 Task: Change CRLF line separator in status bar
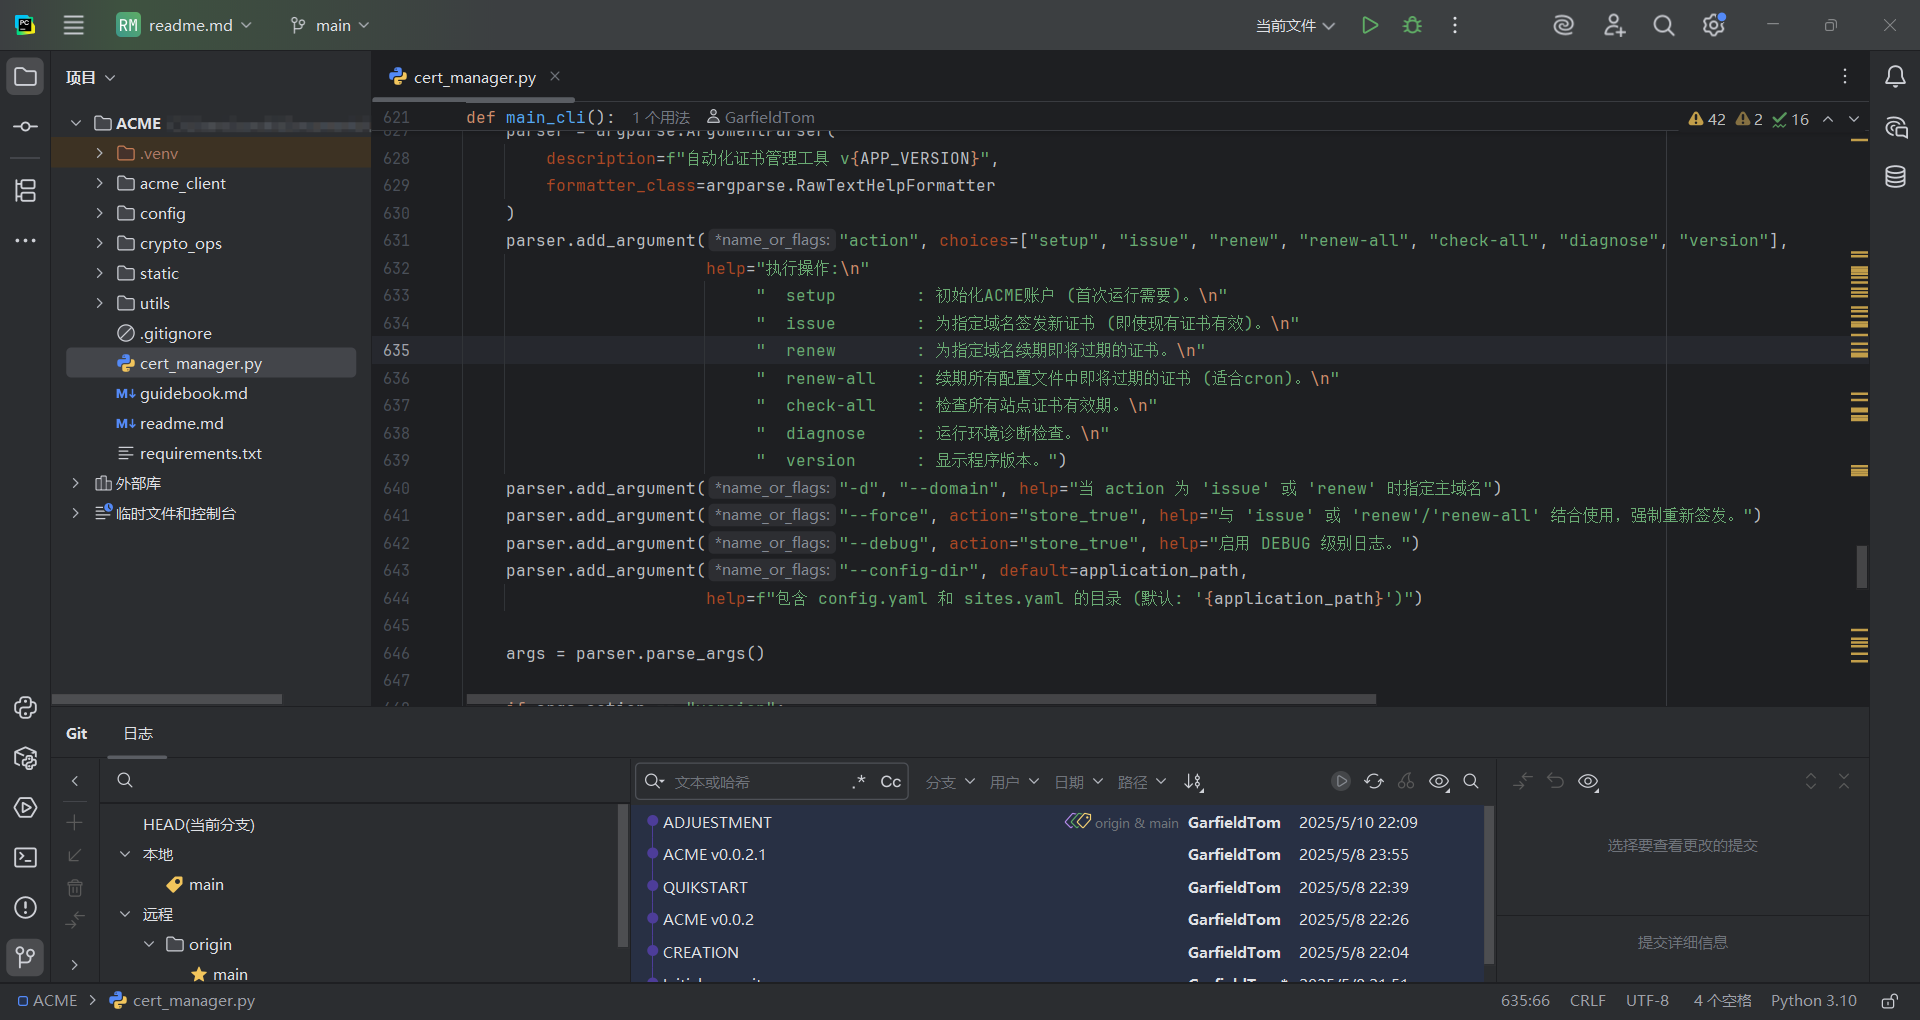coord(1588,1001)
